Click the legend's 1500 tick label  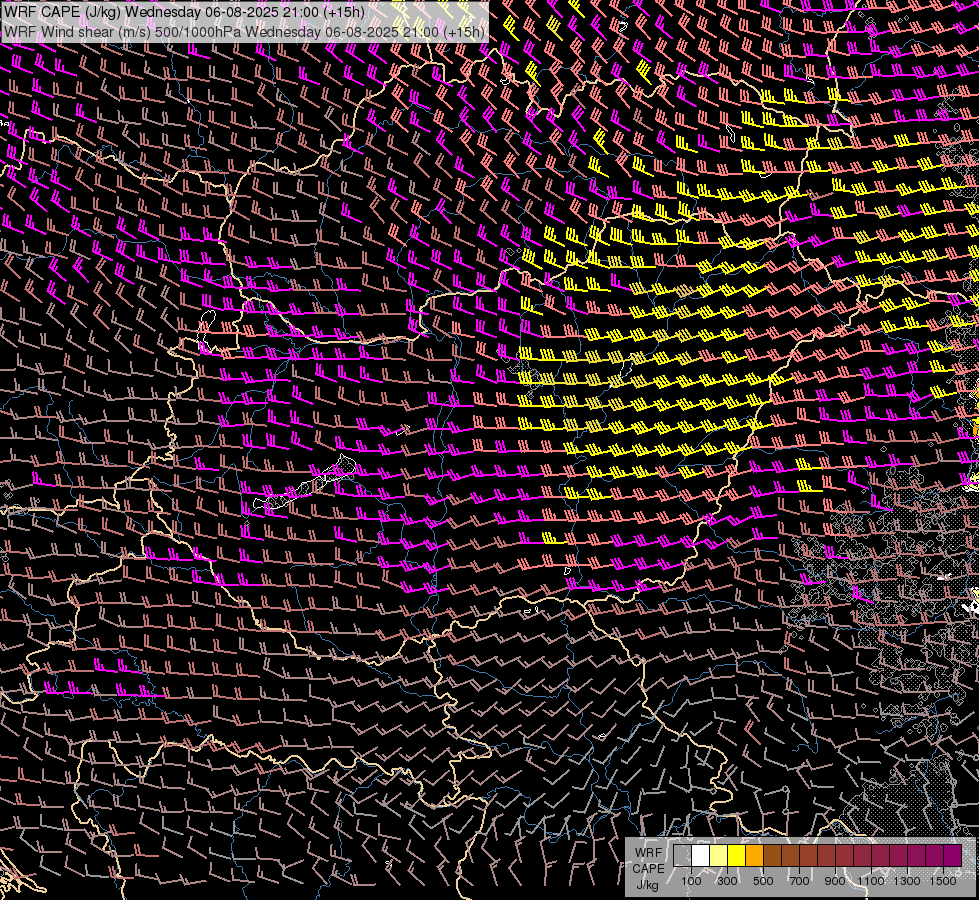pos(943,881)
